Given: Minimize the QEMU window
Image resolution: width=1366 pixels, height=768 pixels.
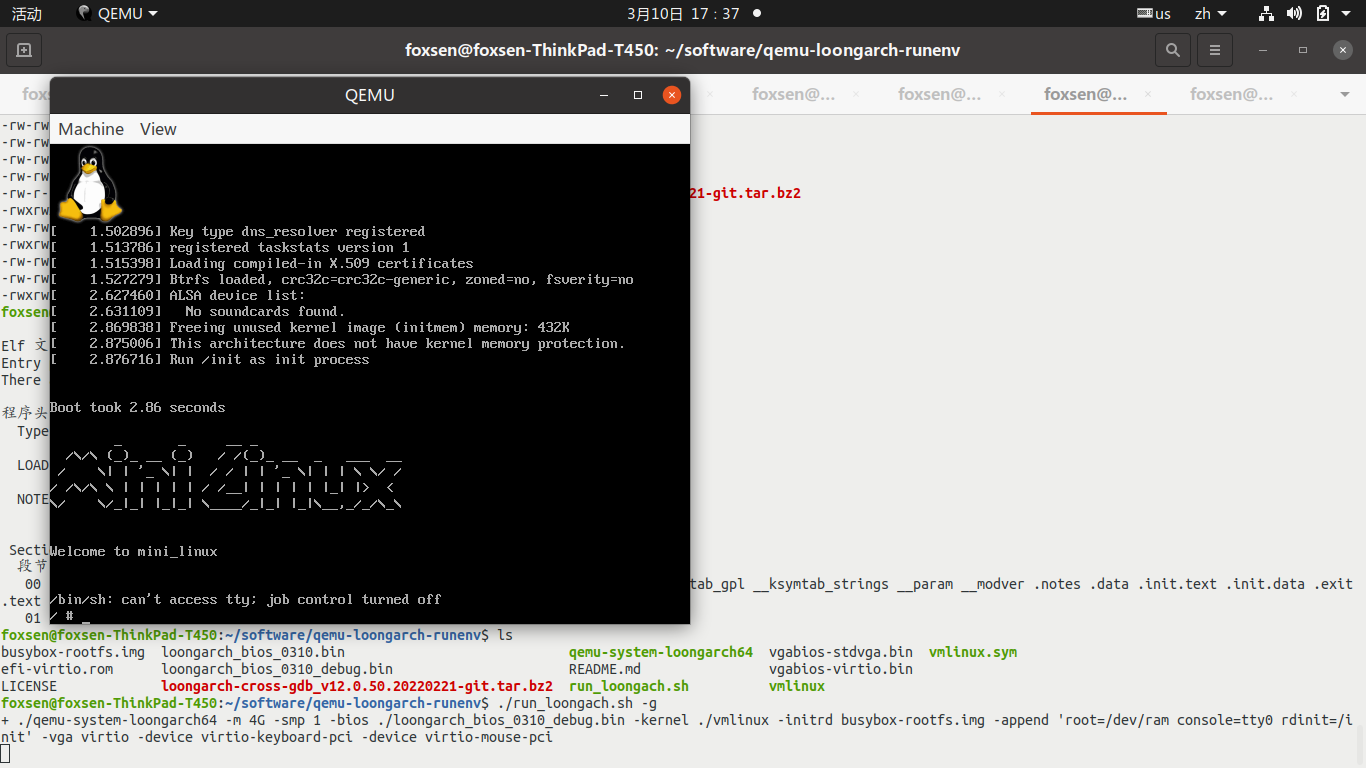Looking at the screenshot, I should [604, 95].
